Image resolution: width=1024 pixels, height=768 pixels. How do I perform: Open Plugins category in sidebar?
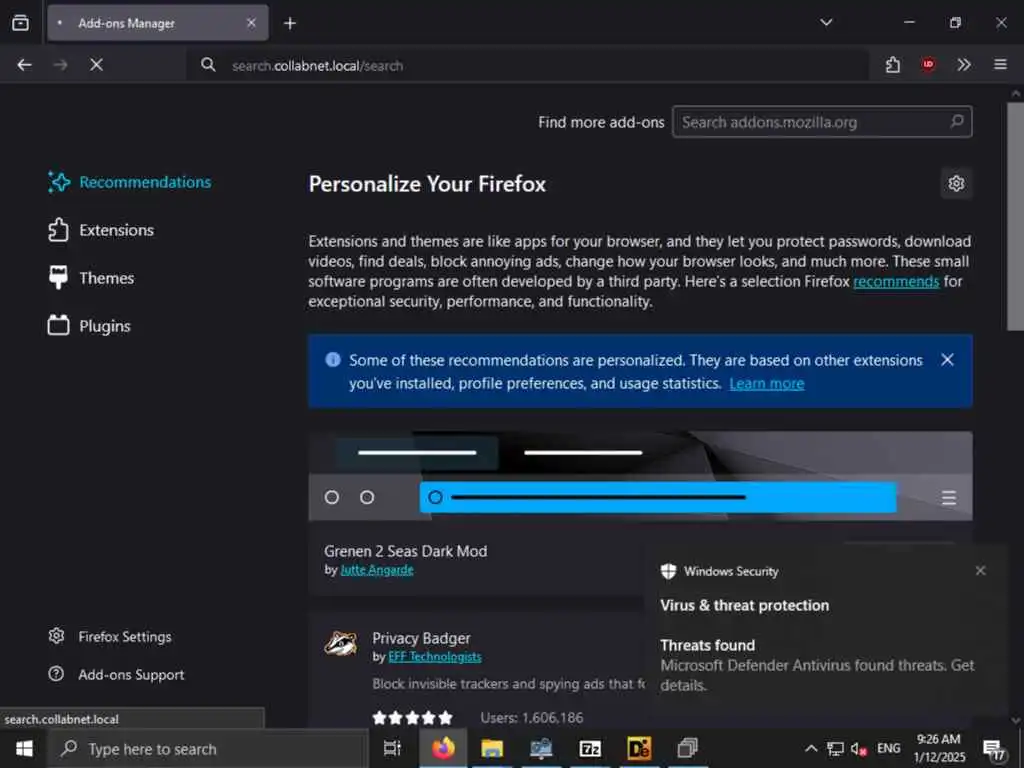(89, 326)
